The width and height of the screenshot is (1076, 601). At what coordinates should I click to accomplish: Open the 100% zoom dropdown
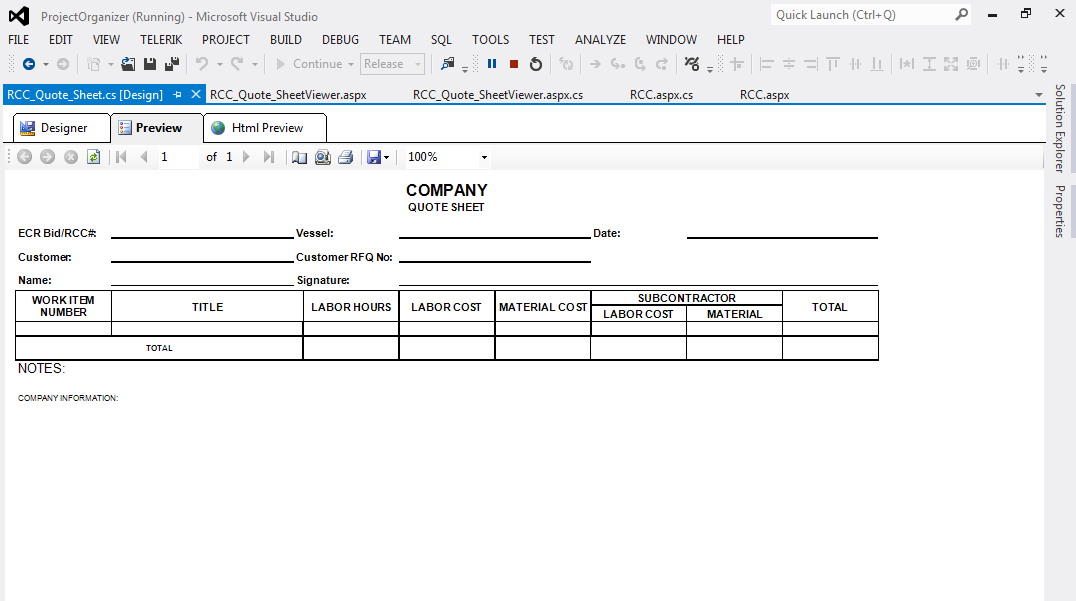[484, 157]
